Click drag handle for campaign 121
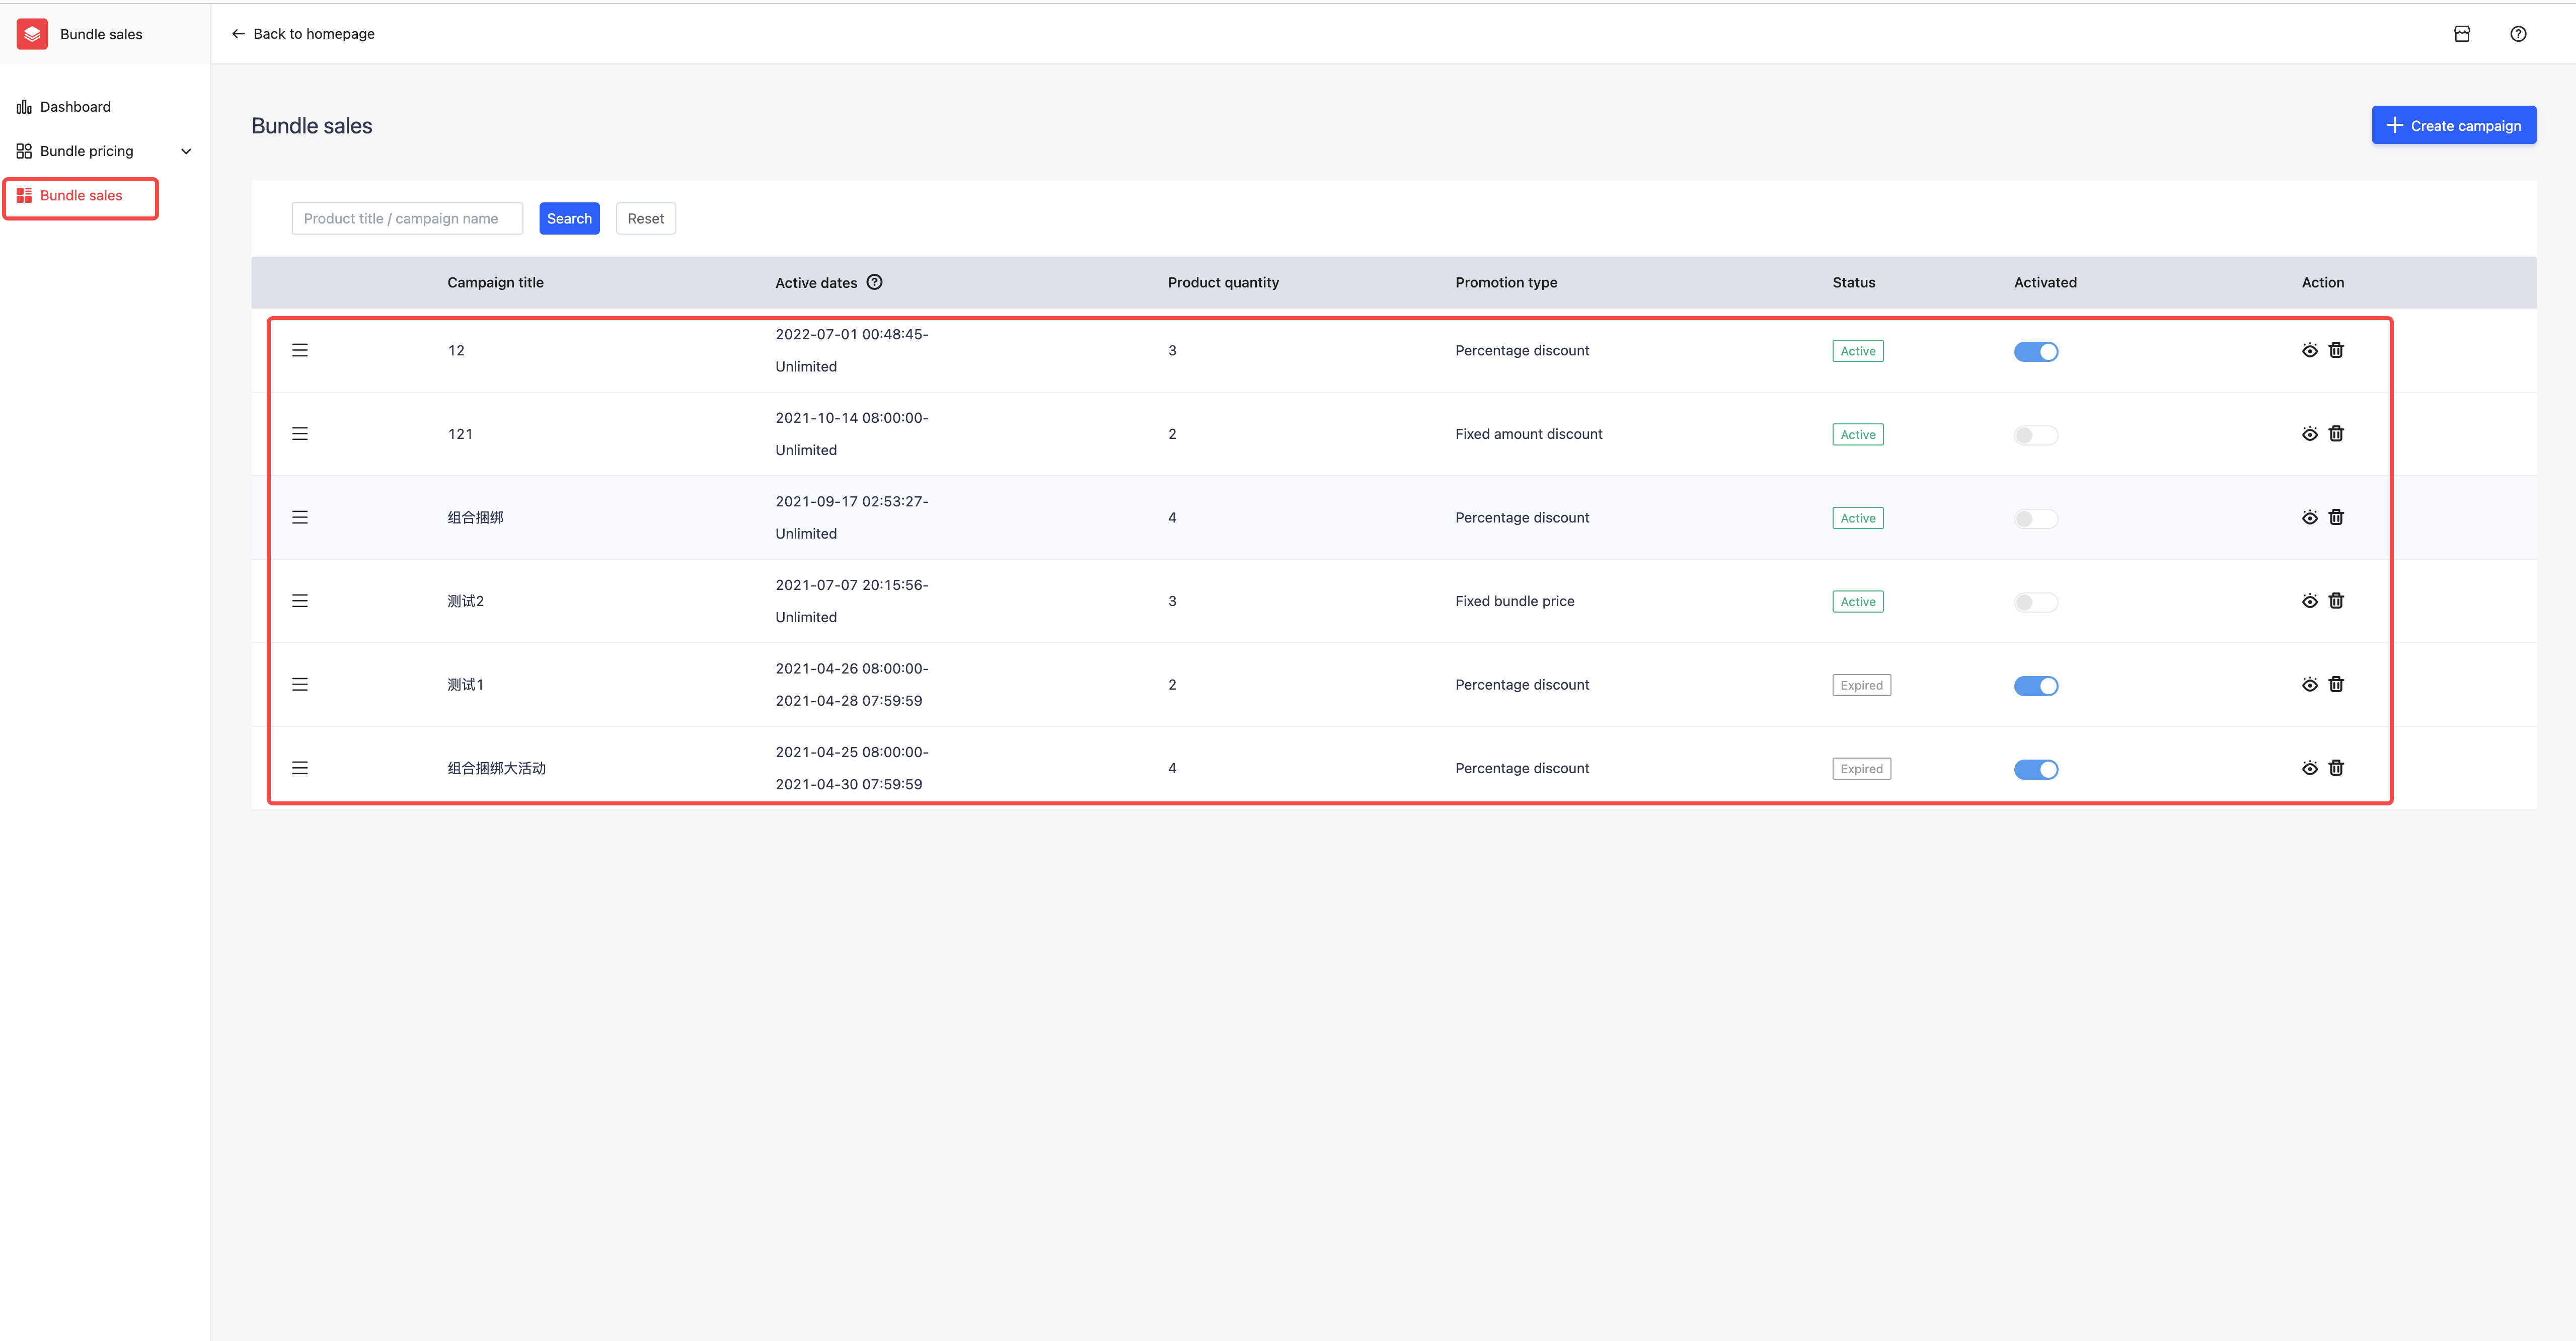The height and width of the screenshot is (1341, 2576). click(x=300, y=434)
